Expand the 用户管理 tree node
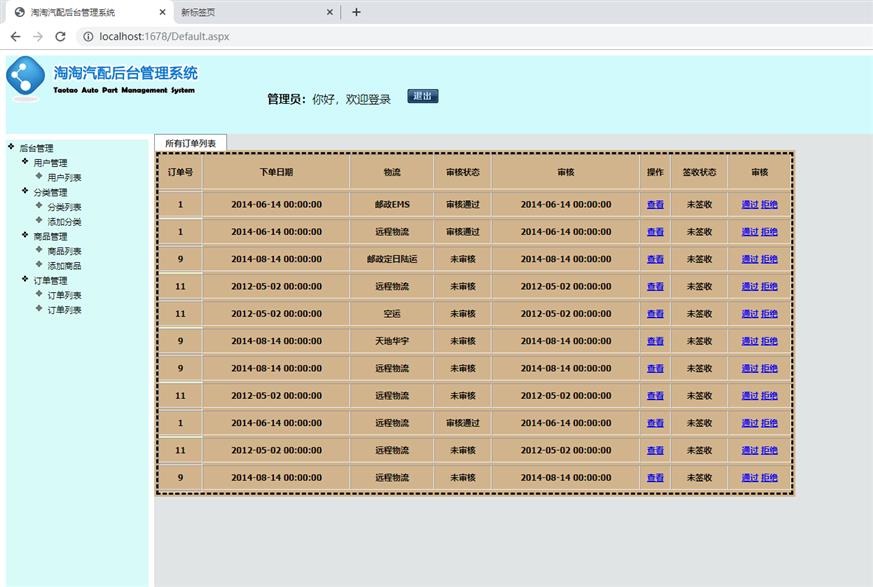 tap(25, 161)
